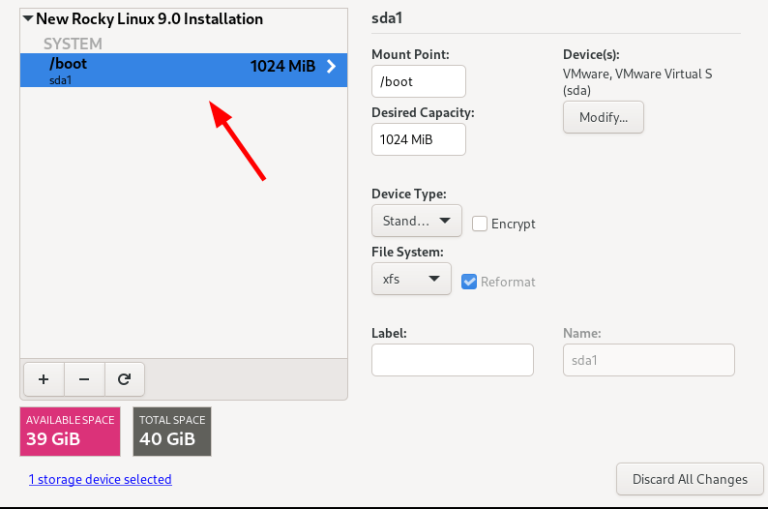Click the plus icon to add mount point
The width and height of the screenshot is (768, 509).
(43, 380)
